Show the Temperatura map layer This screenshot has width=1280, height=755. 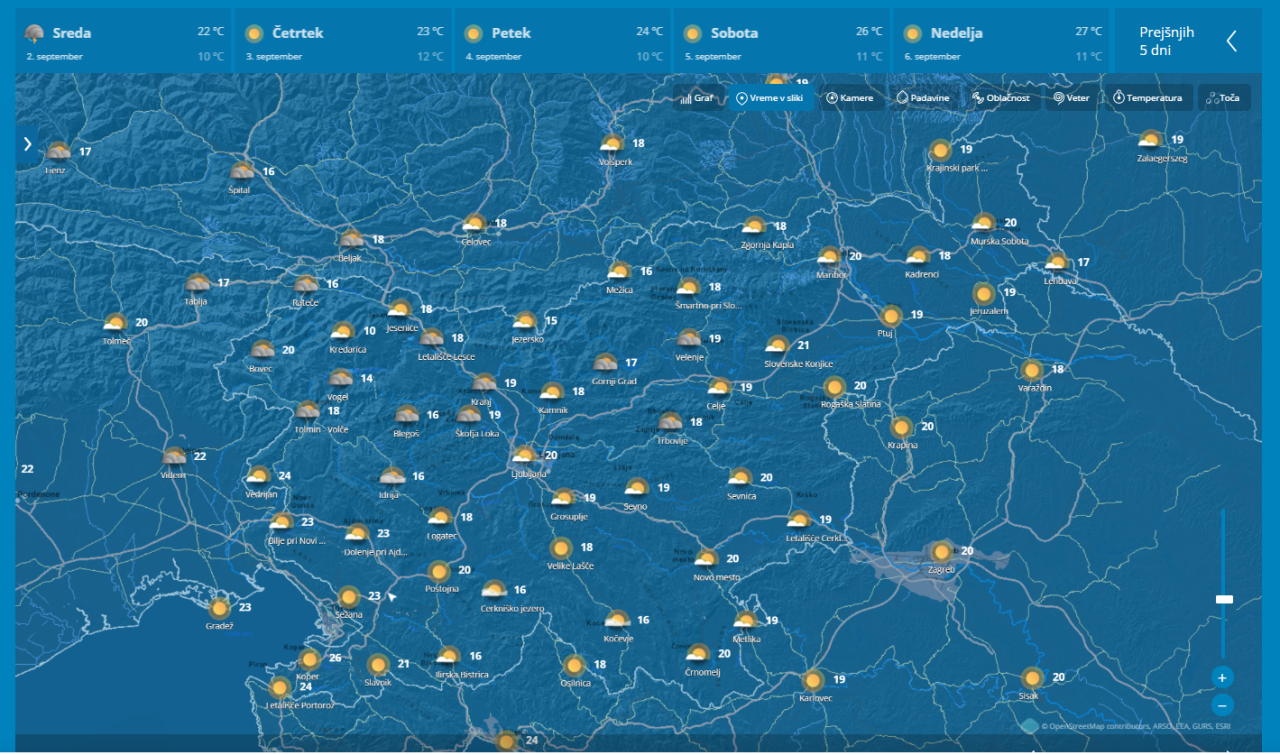pos(1147,98)
